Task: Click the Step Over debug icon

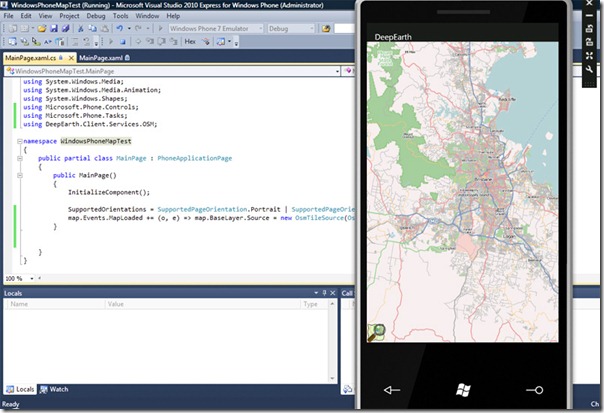Action: point(162,42)
